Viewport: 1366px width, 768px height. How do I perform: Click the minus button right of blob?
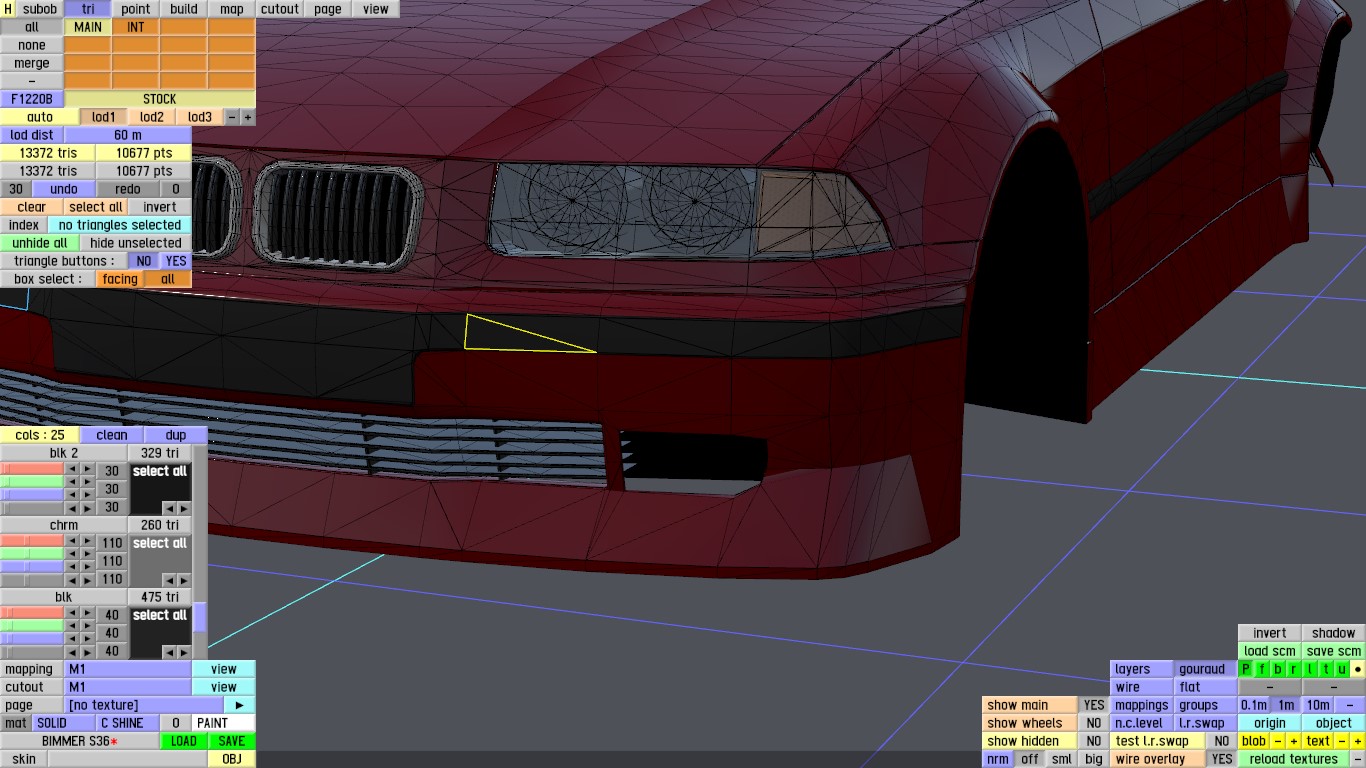[x=1278, y=741]
